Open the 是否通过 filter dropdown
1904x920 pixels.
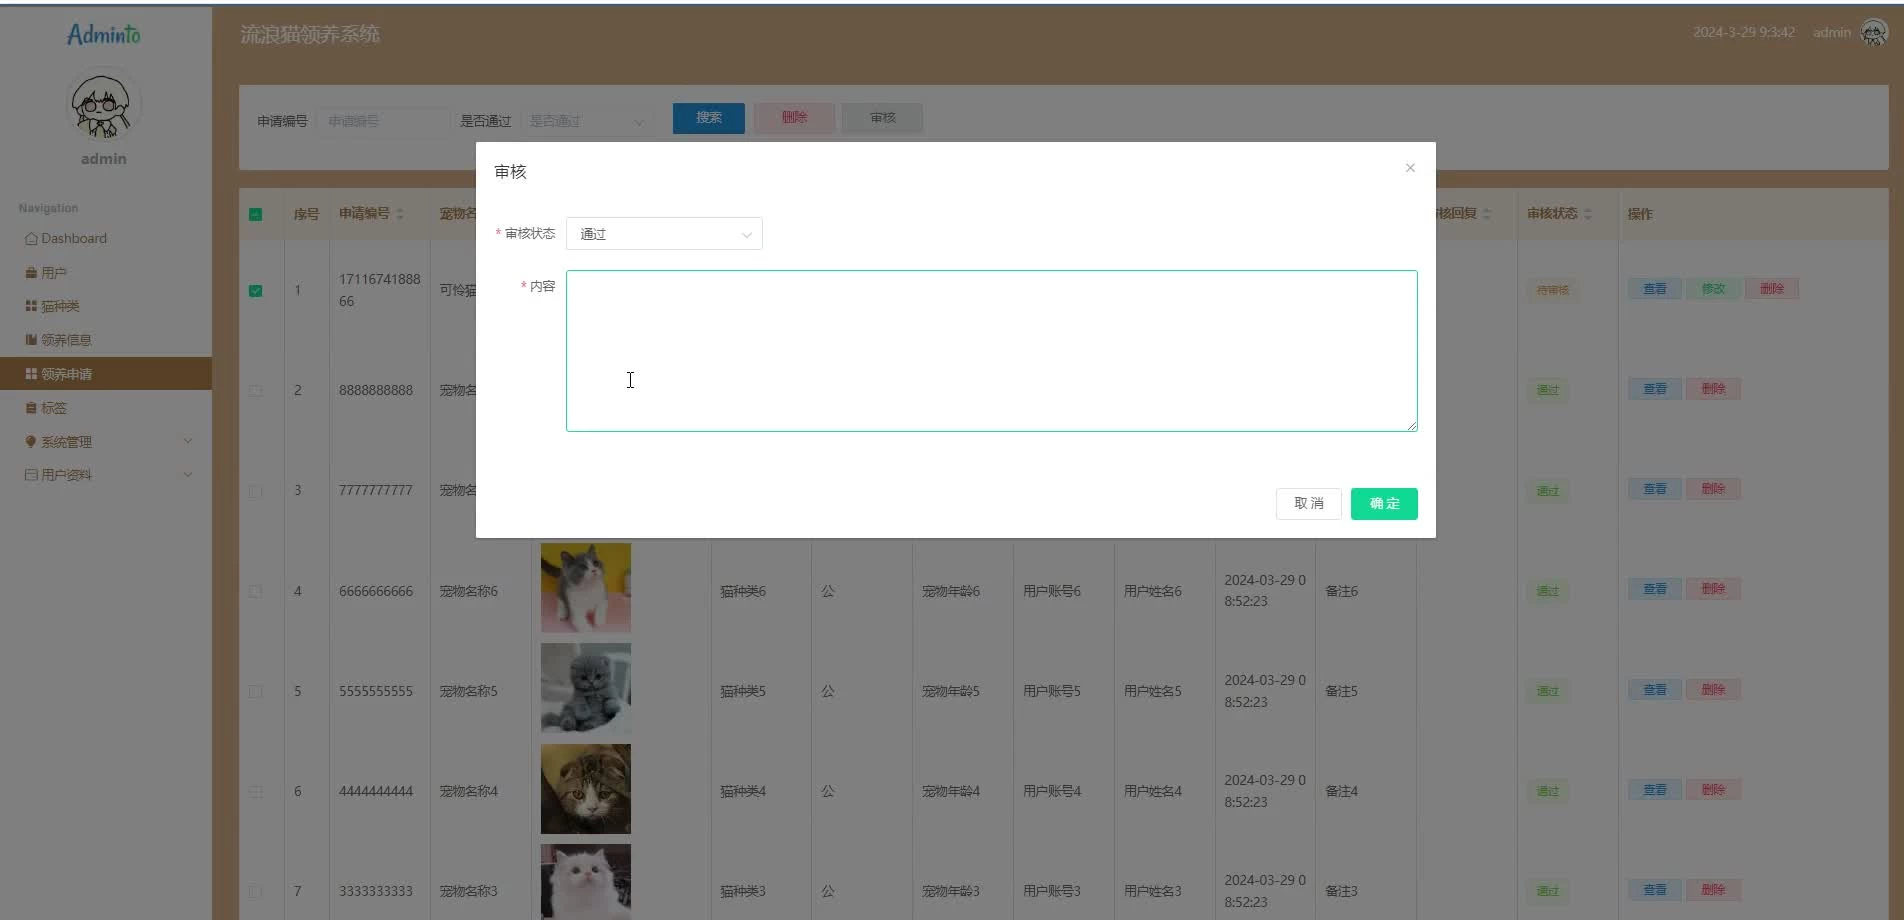coord(586,121)
